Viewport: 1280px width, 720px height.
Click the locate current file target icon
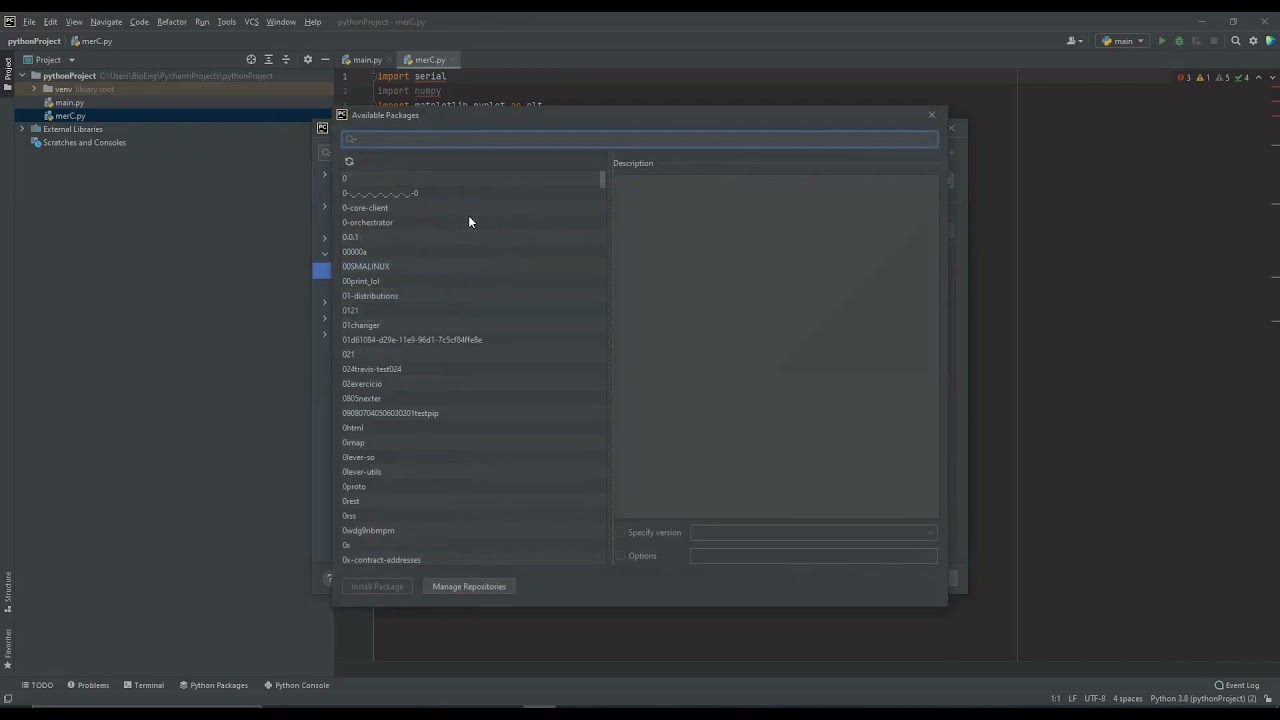coord(251,60)
